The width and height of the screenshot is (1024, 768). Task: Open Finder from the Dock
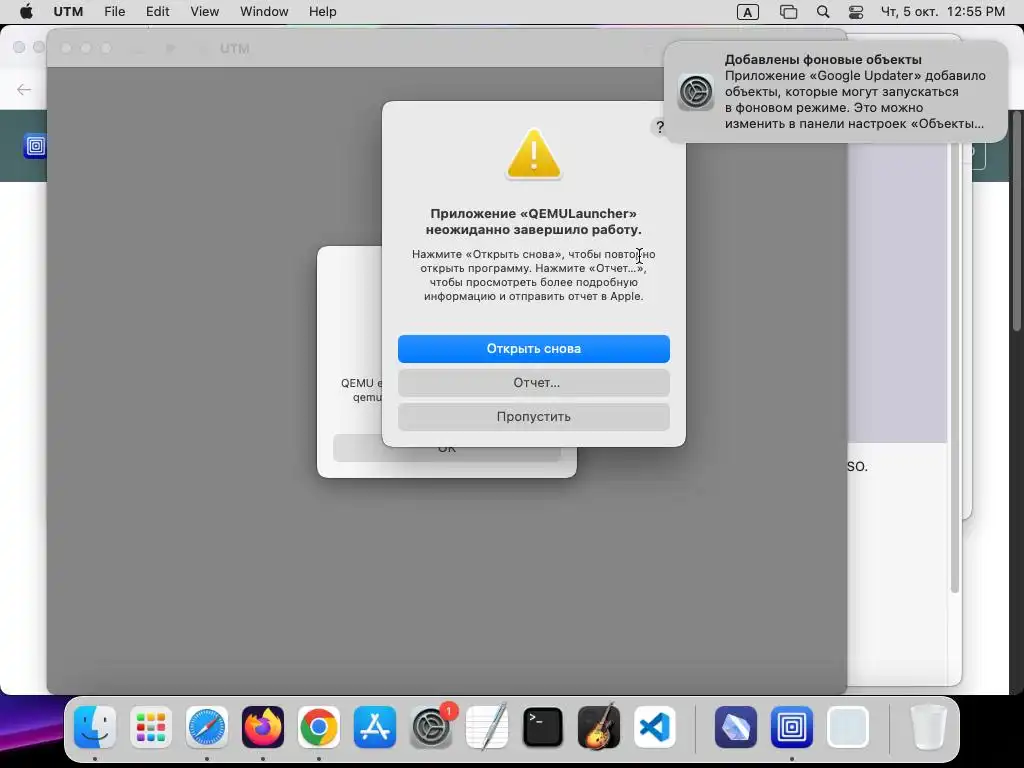tap(95, 727)
